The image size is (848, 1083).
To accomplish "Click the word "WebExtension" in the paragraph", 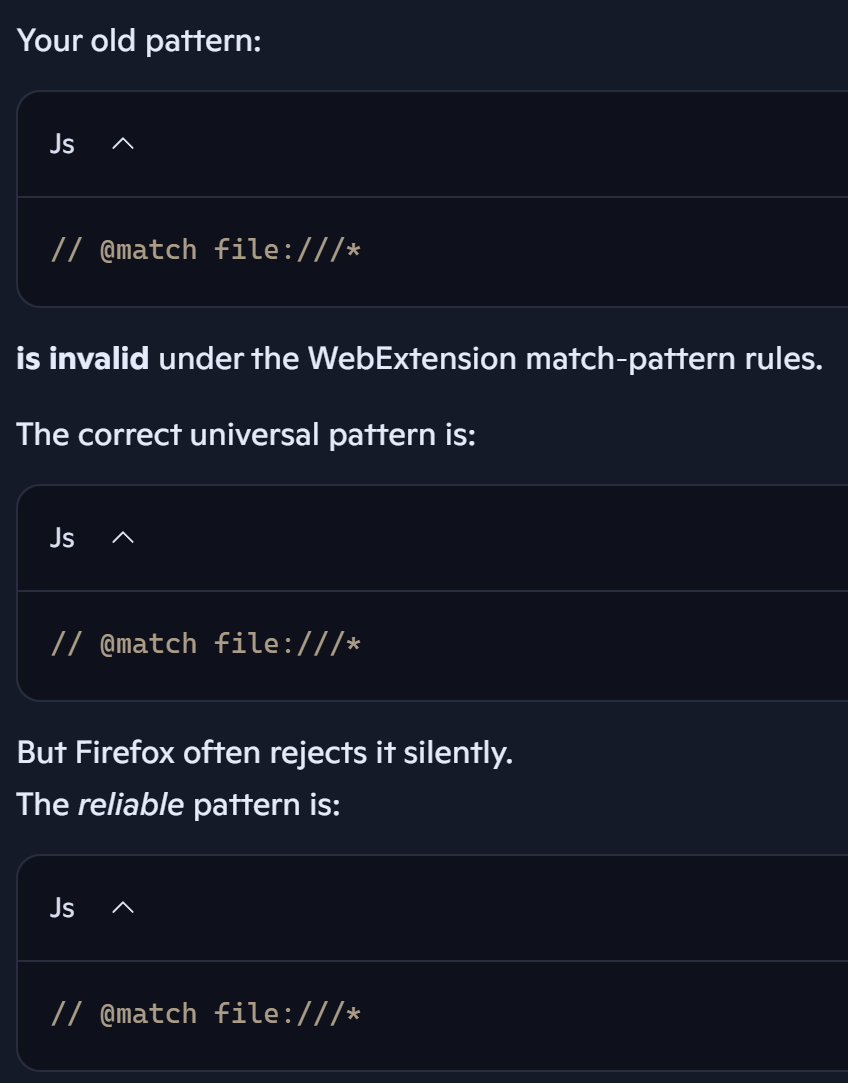I will click(412, 358).
